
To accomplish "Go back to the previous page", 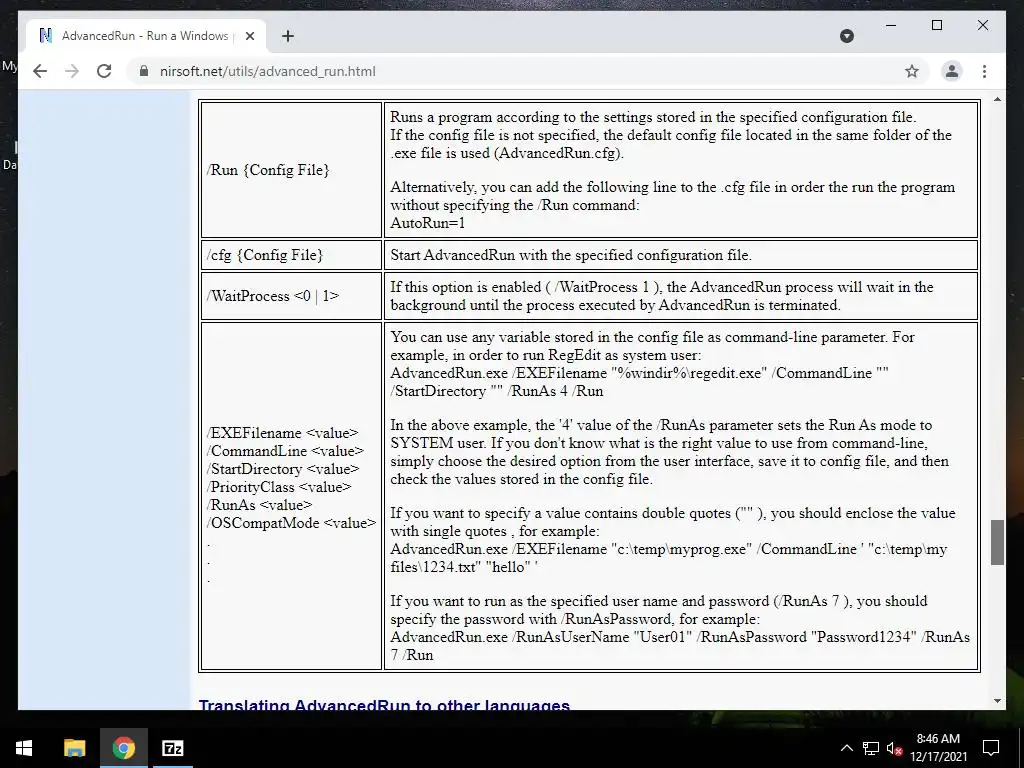I will (40, 71).
